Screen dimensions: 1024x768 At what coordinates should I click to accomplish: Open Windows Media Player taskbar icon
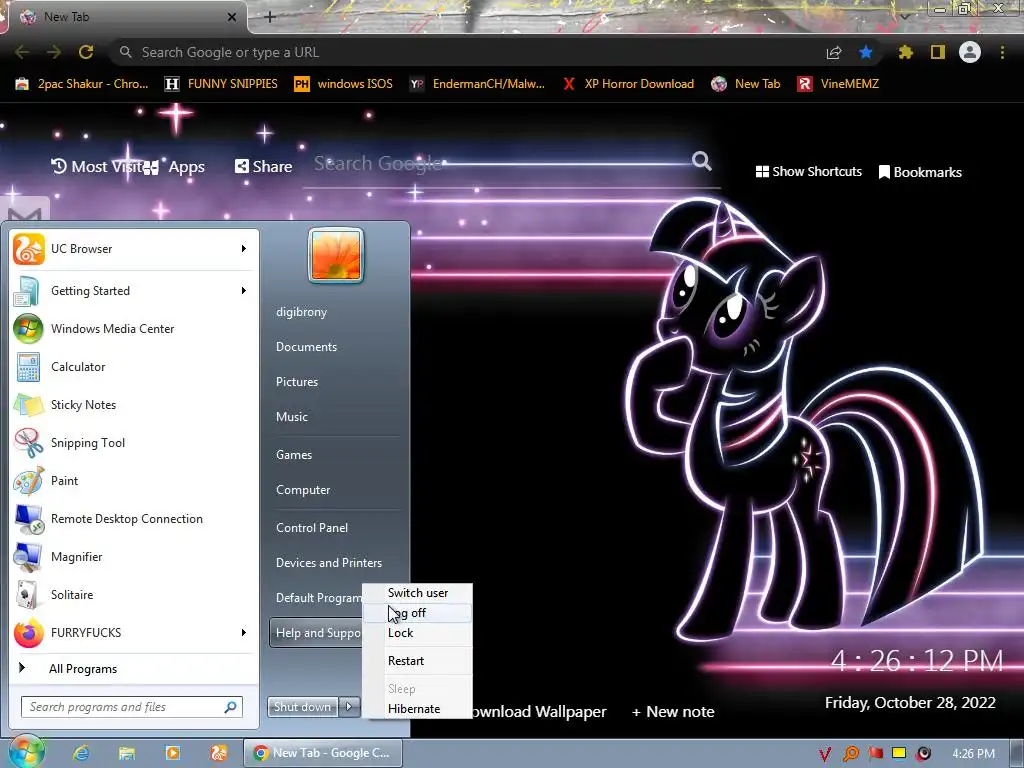[172, 753]
